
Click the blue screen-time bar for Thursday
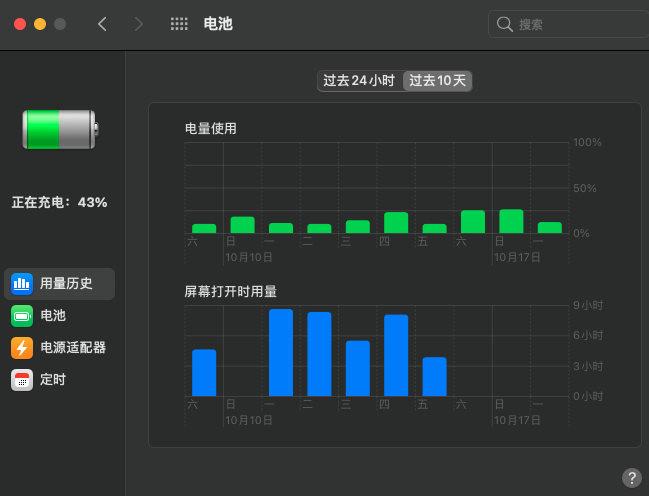(x=396, y=356)
